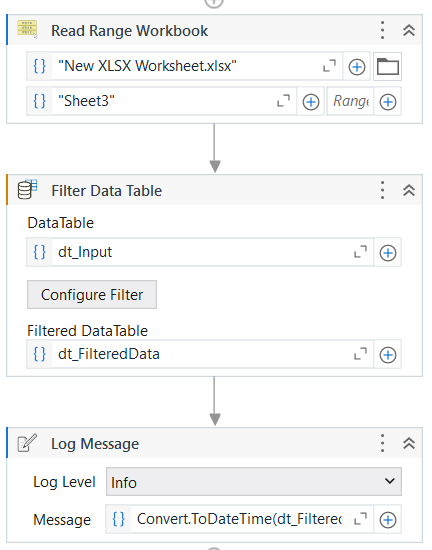Viewport: 432px width, 550px height.
Task: Open expression editor for workbook path field
Action: 329,66
